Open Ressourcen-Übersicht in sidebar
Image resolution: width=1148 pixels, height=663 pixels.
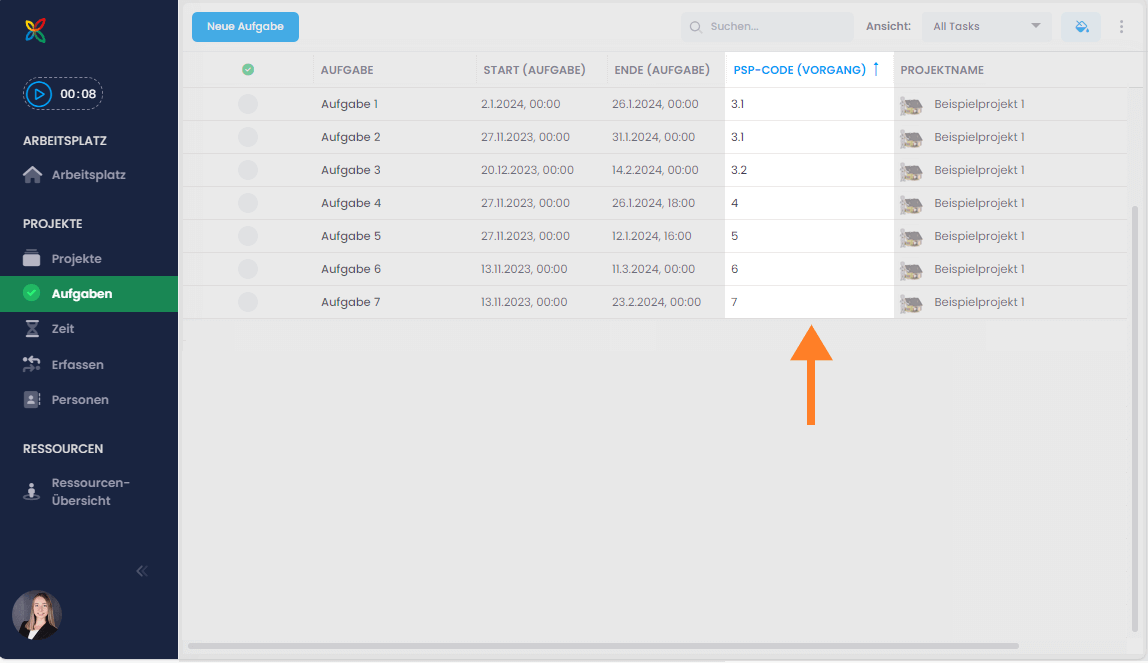click(x=89, y=491)
